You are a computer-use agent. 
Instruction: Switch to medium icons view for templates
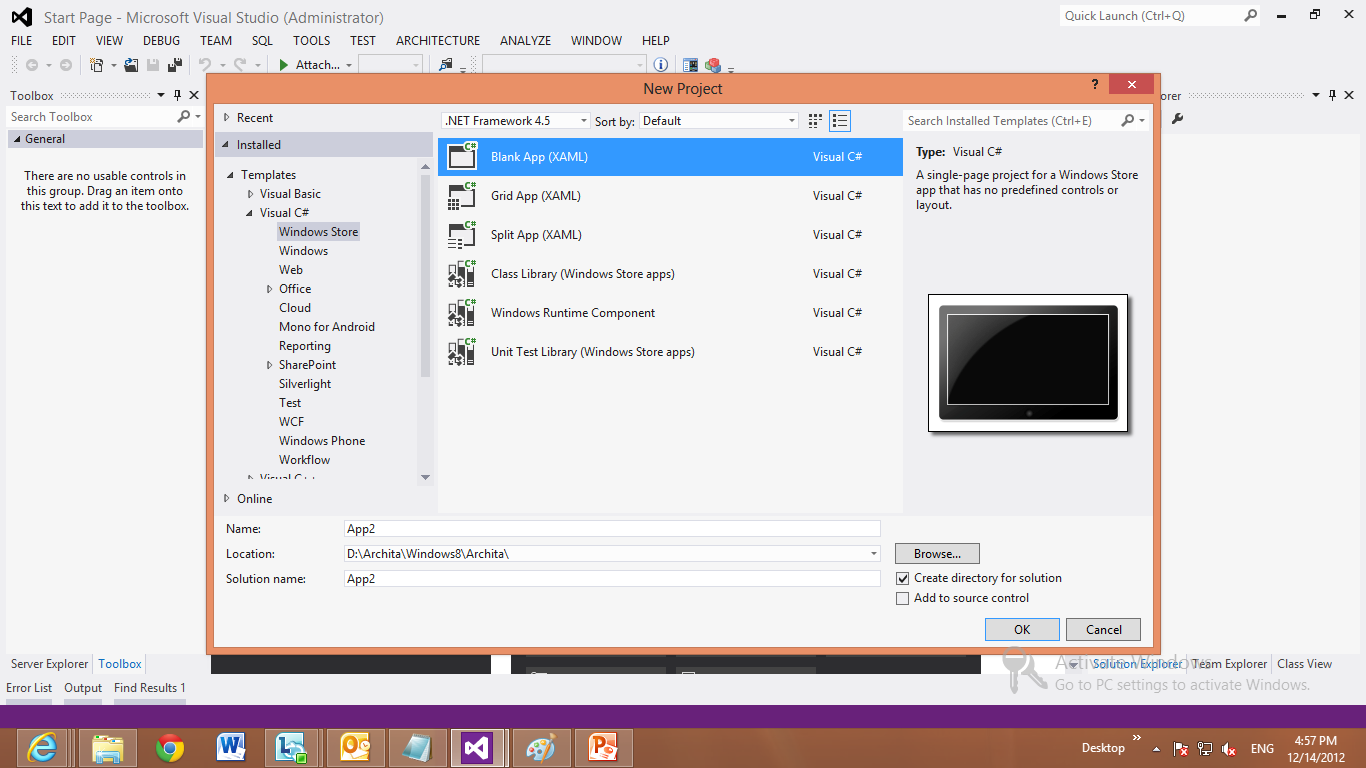click(x=814, y=120)
